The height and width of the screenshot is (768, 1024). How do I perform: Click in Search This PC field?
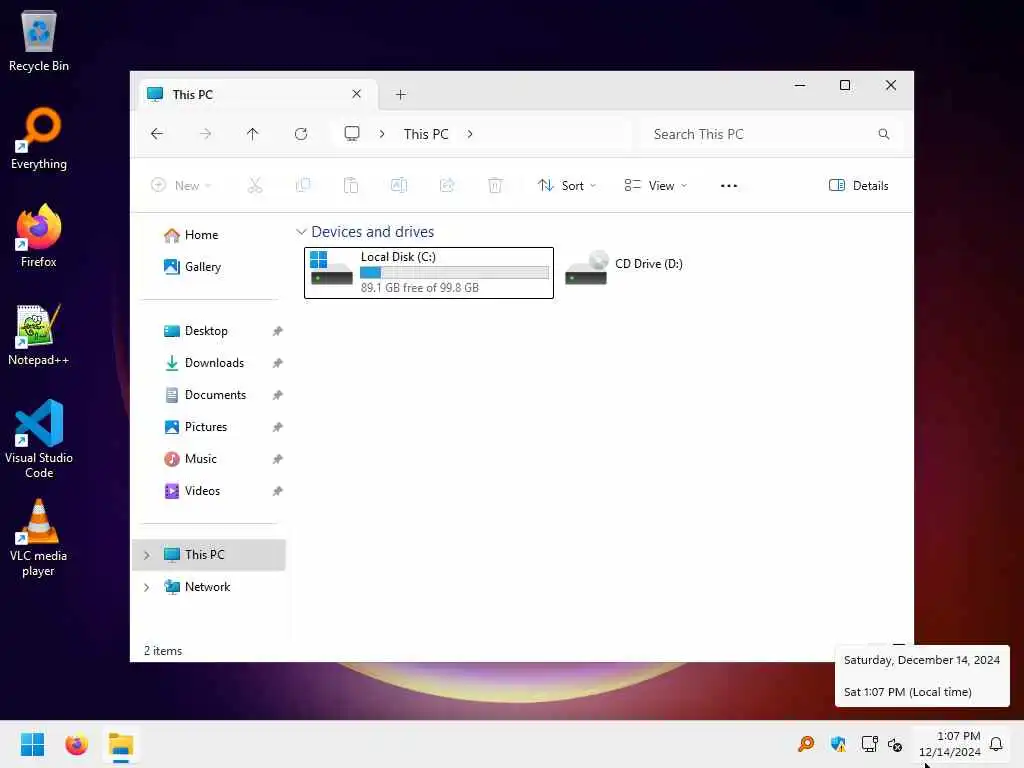click(773, 134)
